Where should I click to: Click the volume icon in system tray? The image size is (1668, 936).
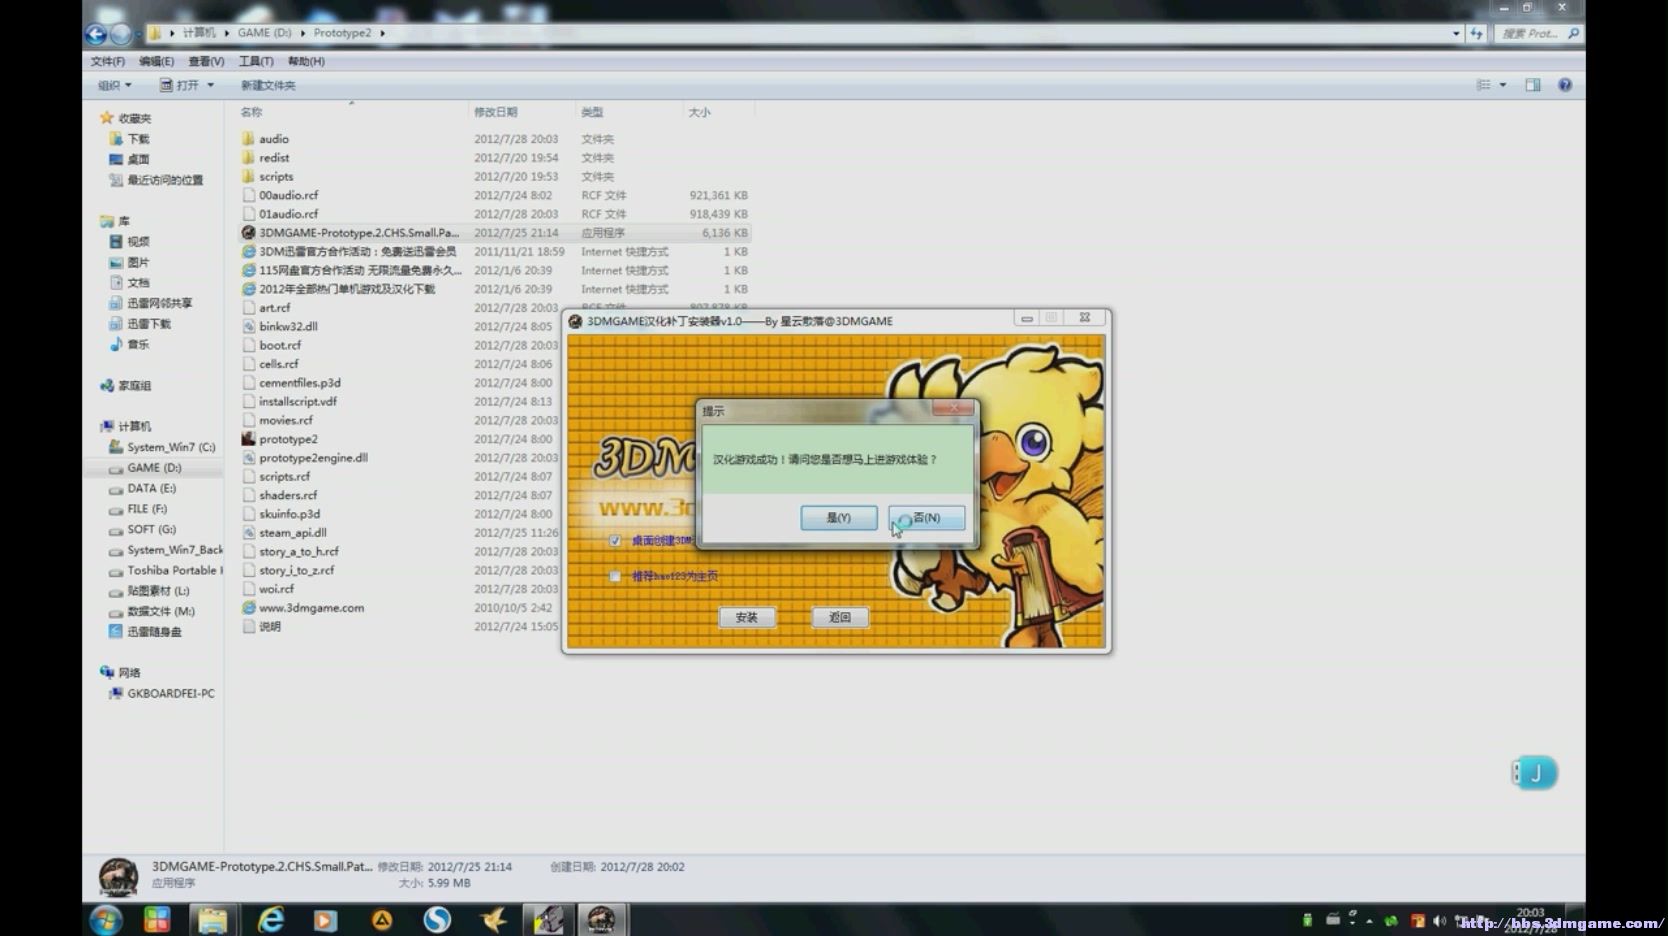1439,921
